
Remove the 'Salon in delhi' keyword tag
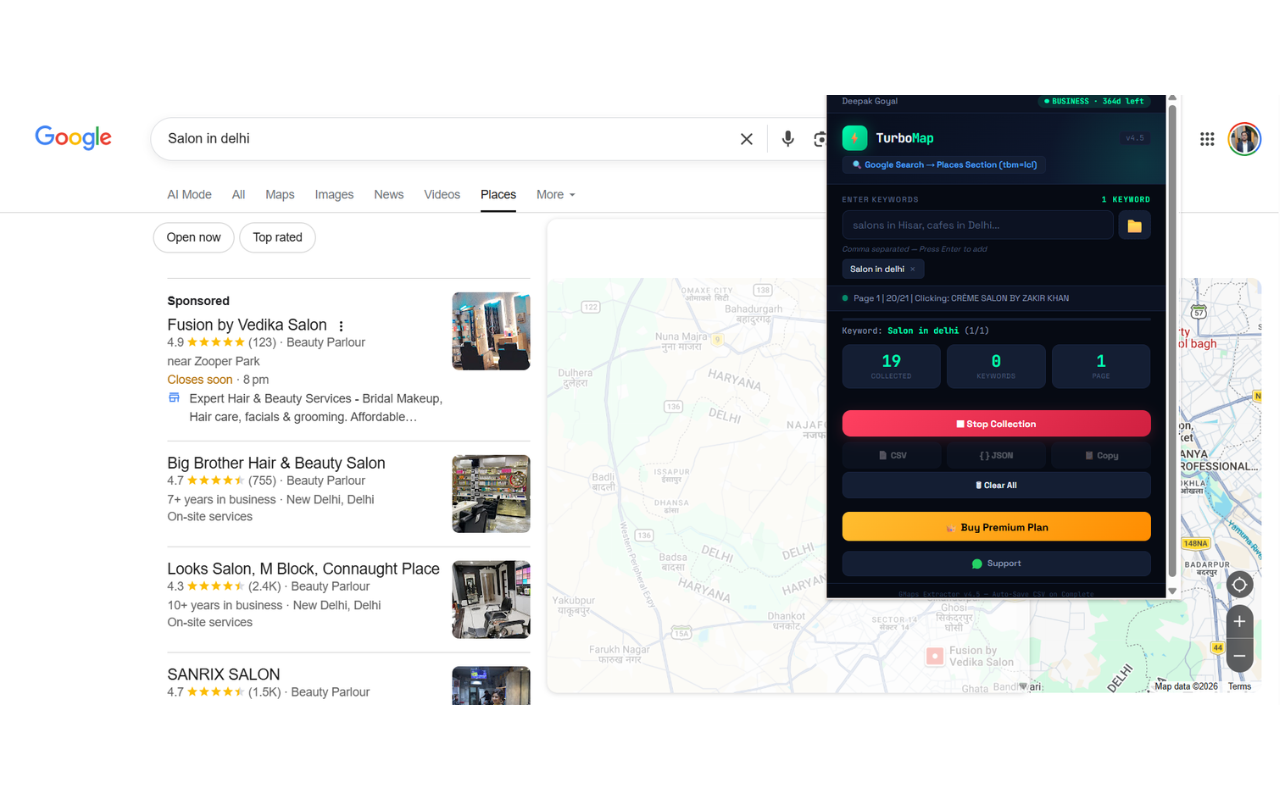click(x=912, y=269)
